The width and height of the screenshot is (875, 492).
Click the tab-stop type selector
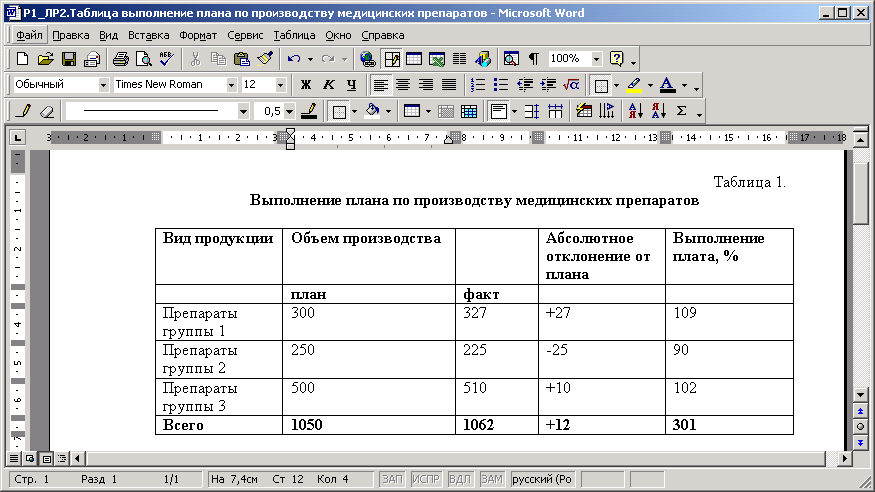[17, 137]
